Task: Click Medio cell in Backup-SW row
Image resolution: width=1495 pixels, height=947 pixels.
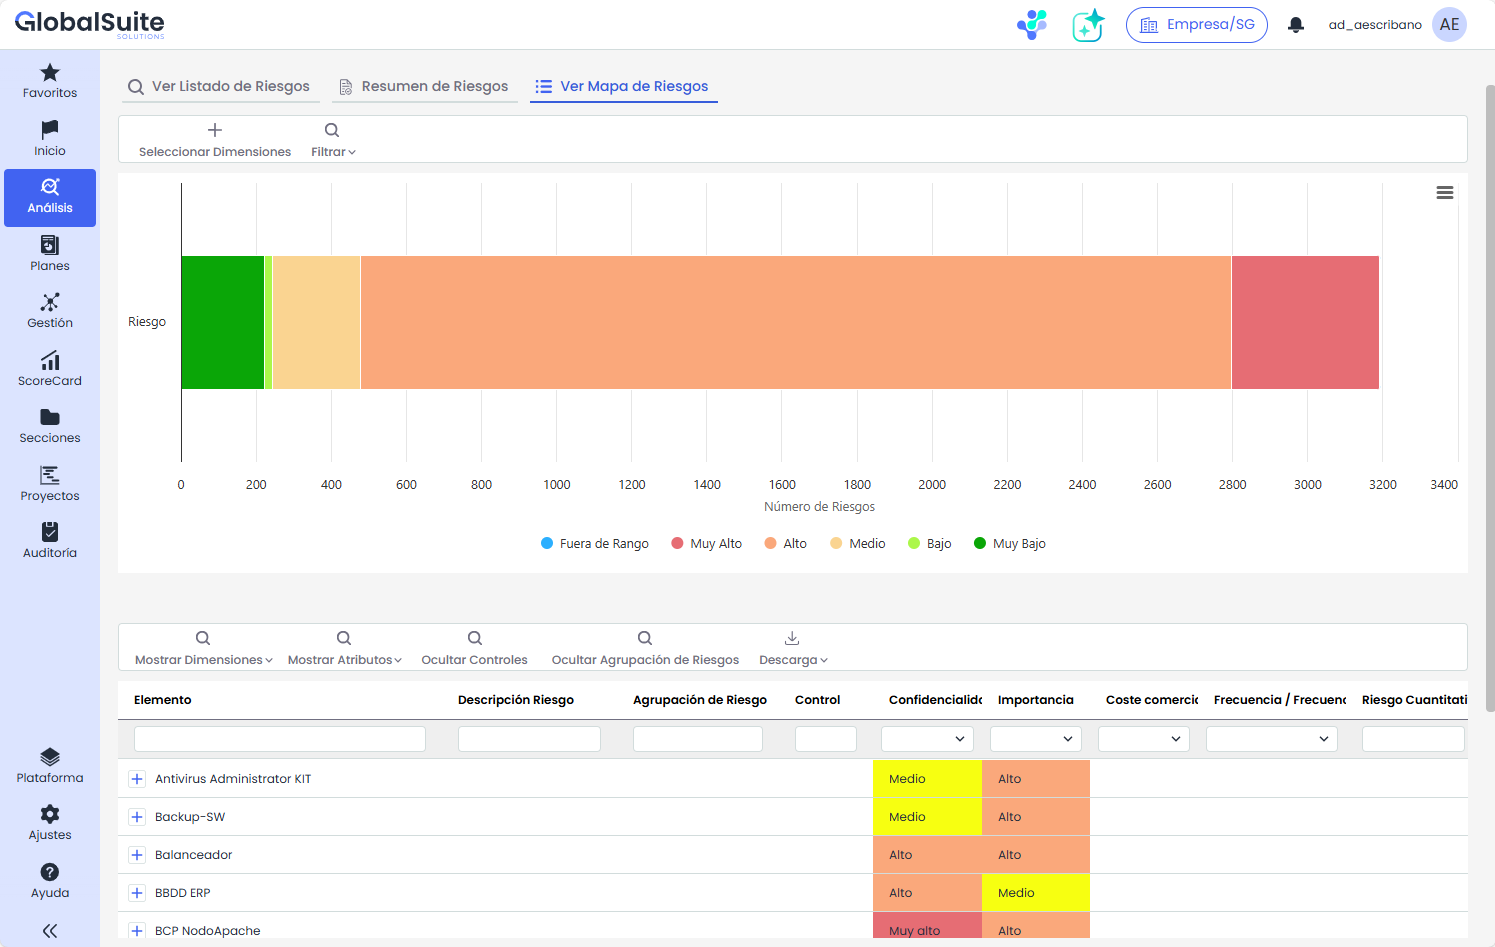Action: (927, 817)
